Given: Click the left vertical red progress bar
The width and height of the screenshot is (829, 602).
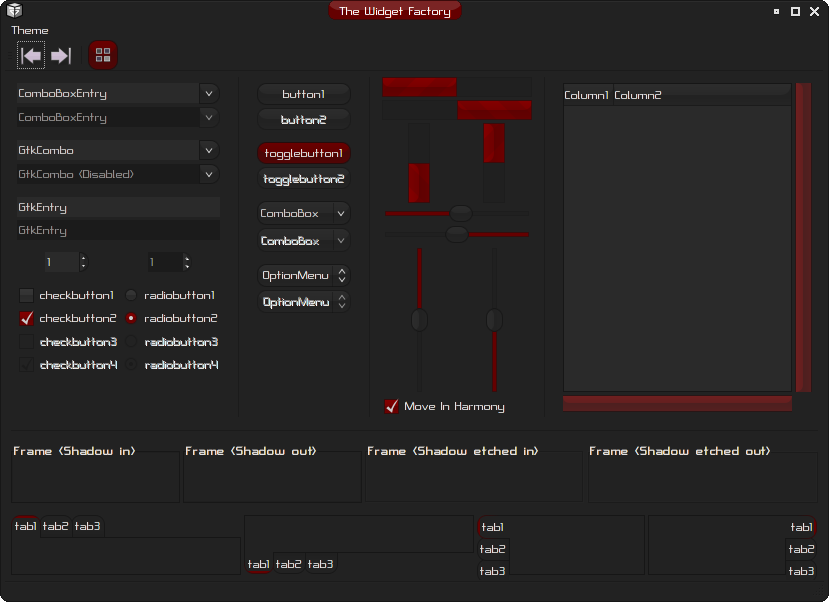Looking at the screenshot, I should [x=419, y=163].
